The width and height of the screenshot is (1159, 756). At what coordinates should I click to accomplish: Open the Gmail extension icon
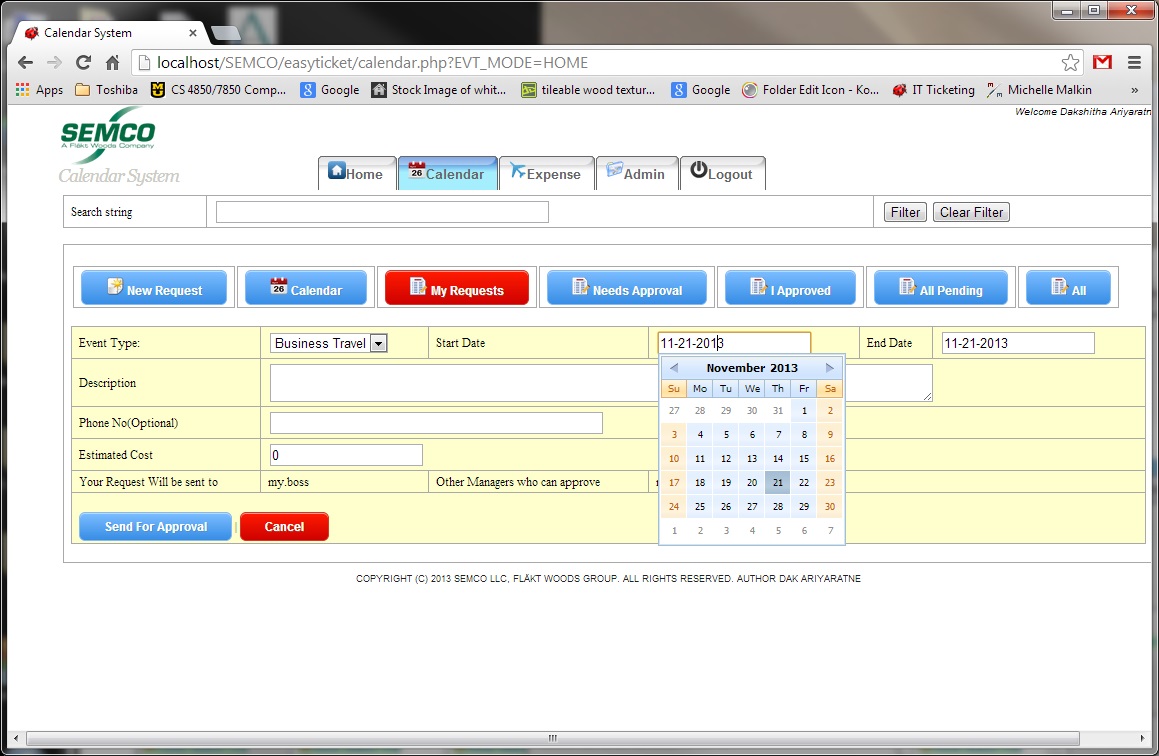1102,62
